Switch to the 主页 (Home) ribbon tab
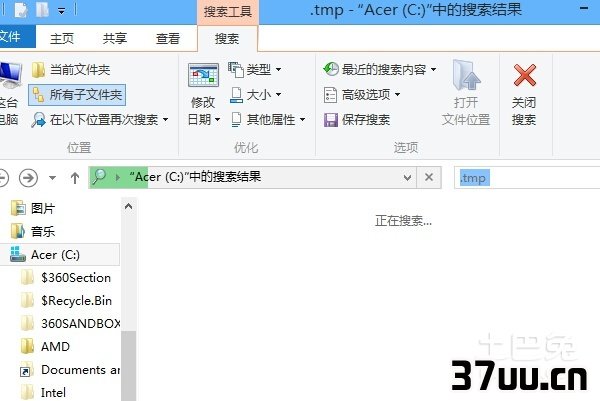The image size is (600, 401). tap(62, 38)
